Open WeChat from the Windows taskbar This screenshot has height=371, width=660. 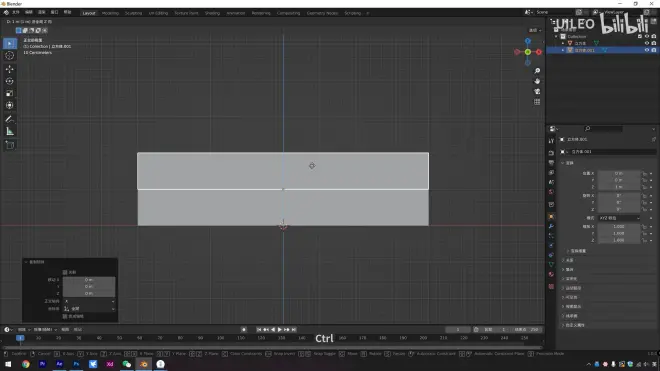[127, 364]
